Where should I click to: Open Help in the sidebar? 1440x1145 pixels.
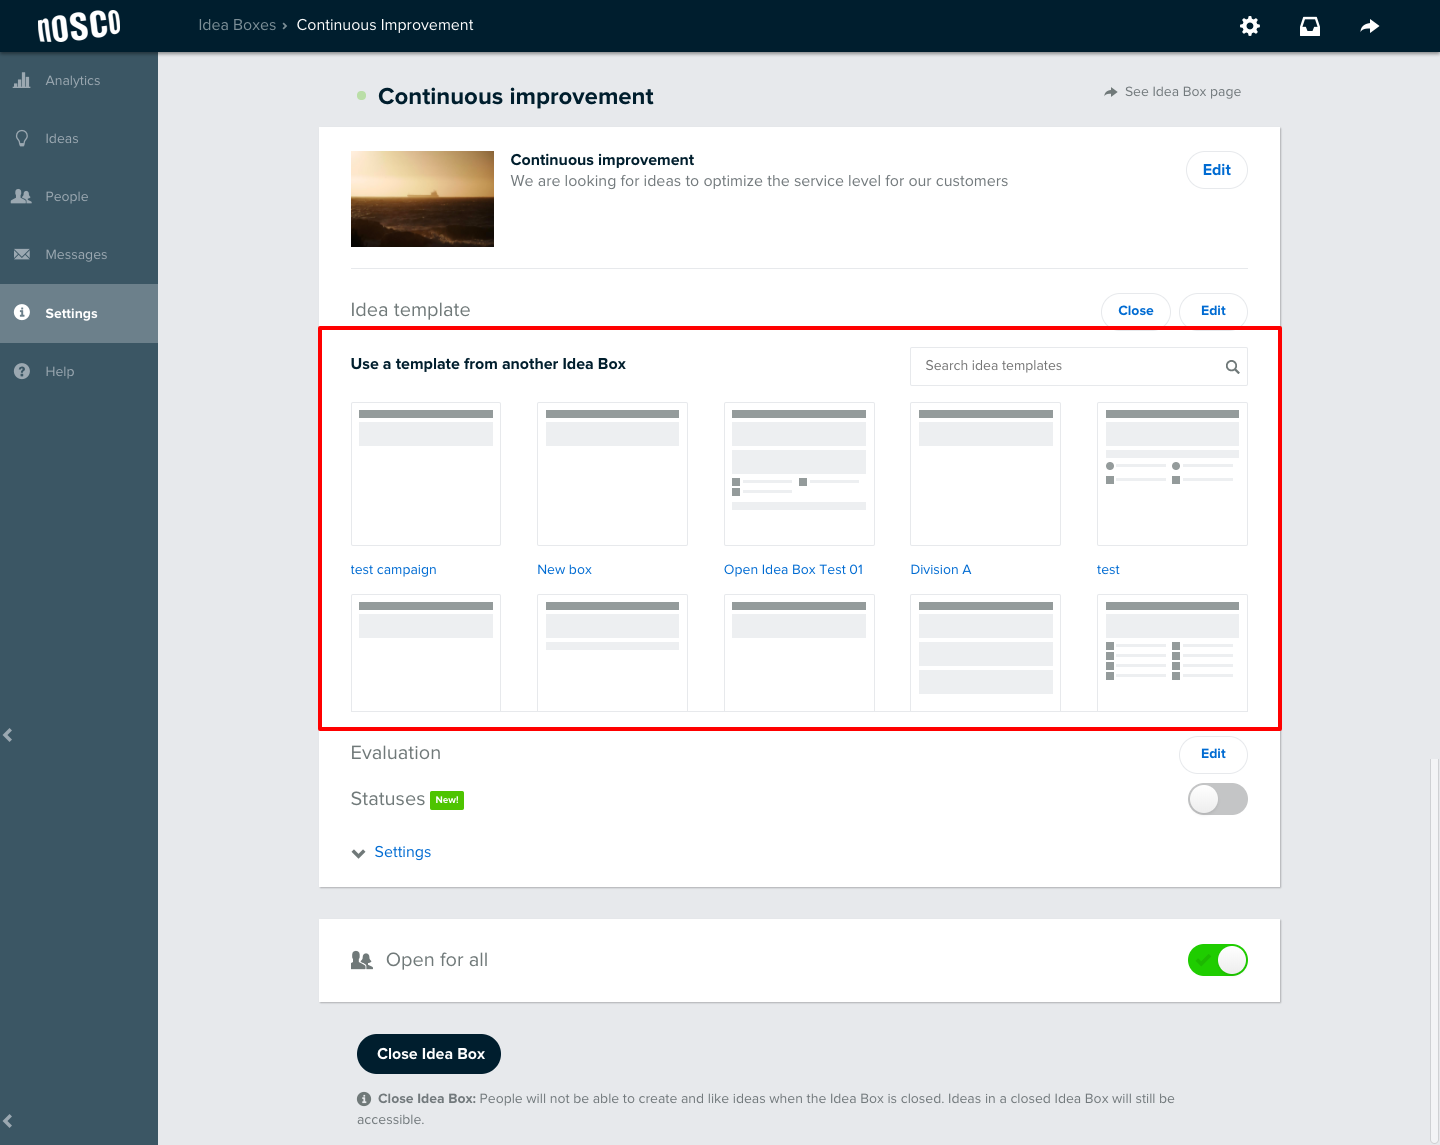pos(60,371)
